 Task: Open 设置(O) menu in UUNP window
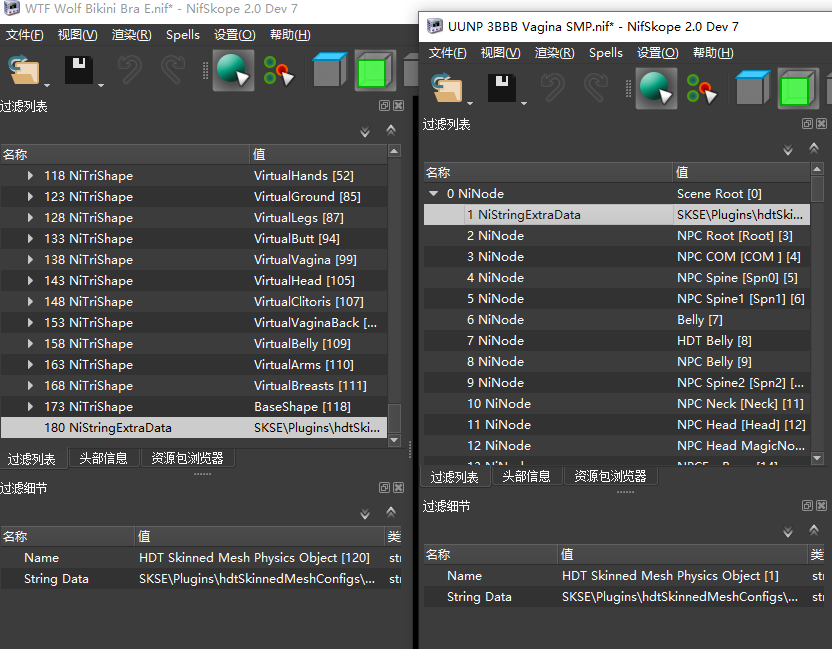pyautogui.click(x=657, y=53)
